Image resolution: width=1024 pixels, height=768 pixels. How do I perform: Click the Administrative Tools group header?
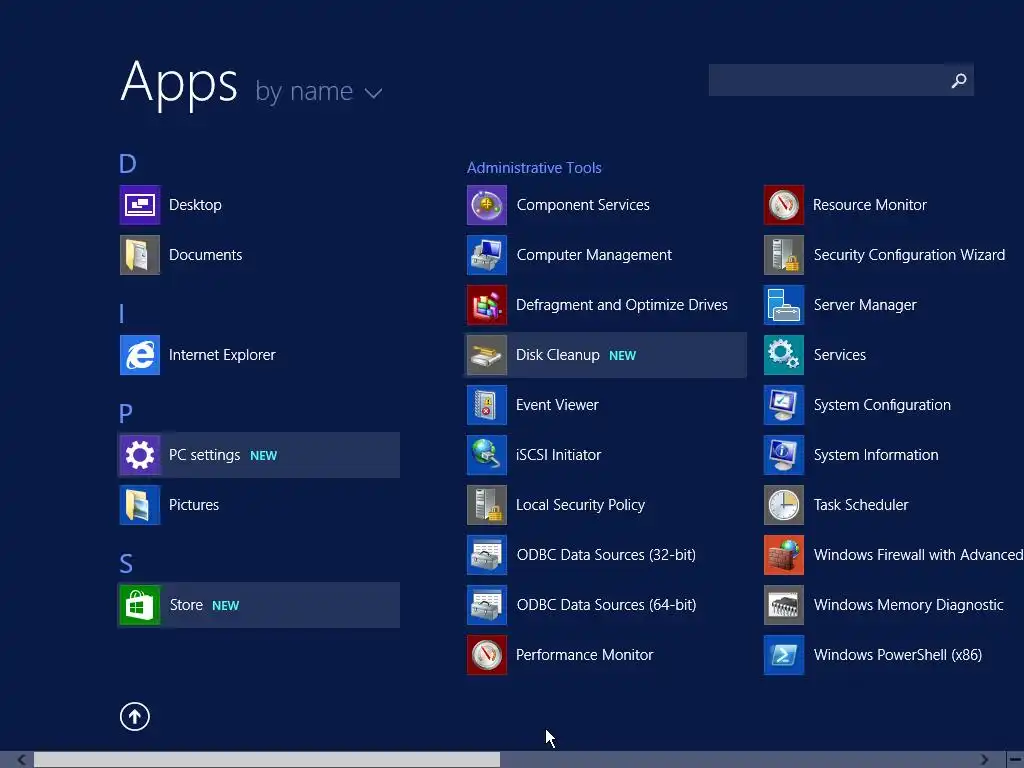tap(534, 168)
